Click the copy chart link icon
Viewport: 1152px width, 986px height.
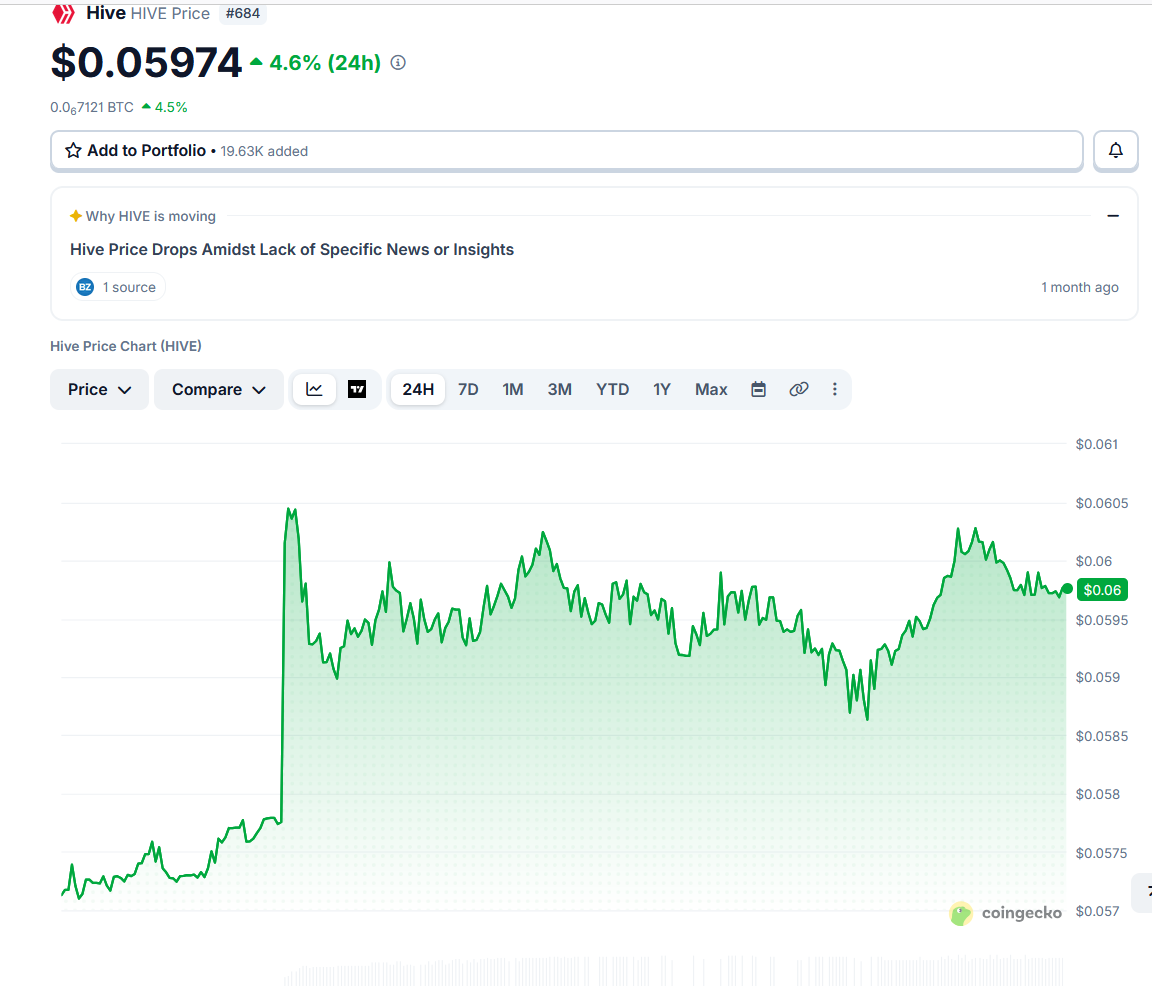799,389
